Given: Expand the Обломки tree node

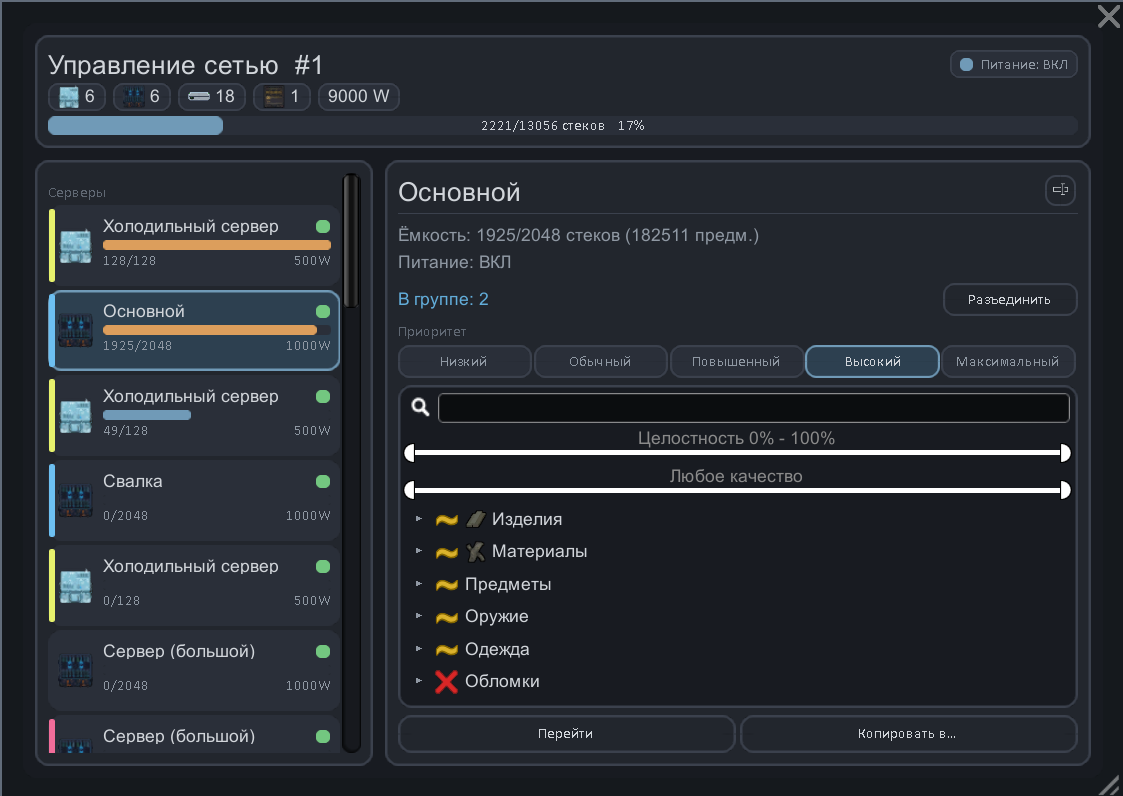Looking at the screenshot, I should click(419, 681).
